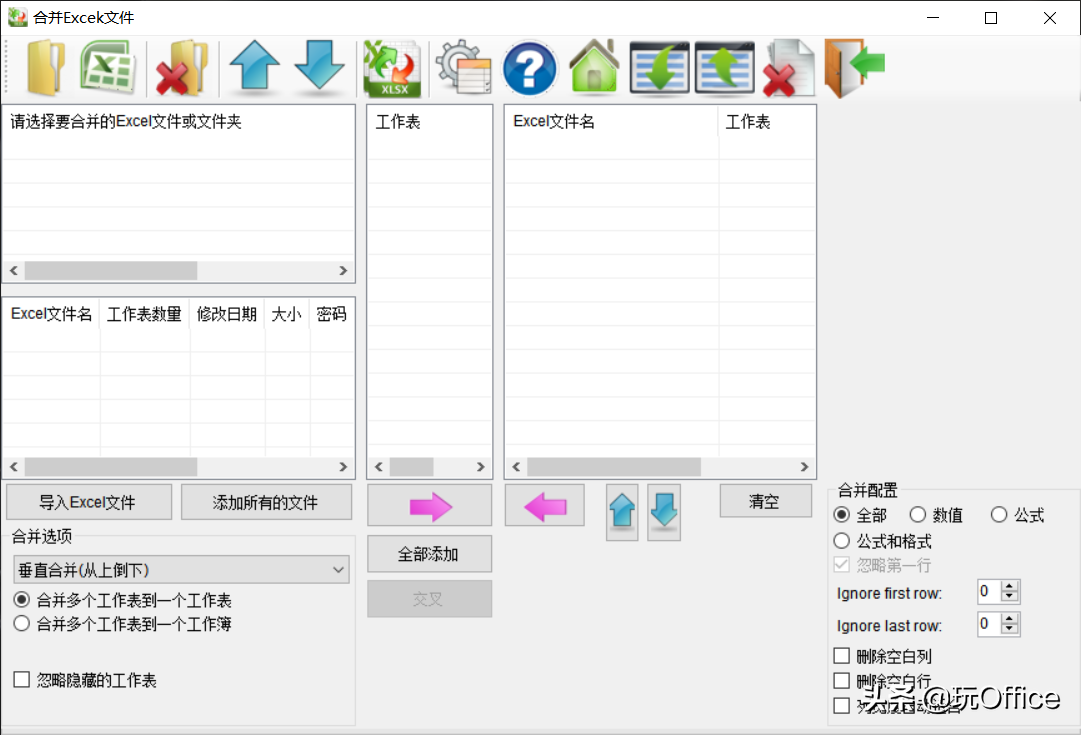Open the 垂直合并(从上倒下) dropdown
The image size is (1081, 735).
click(x=181, y=570)
